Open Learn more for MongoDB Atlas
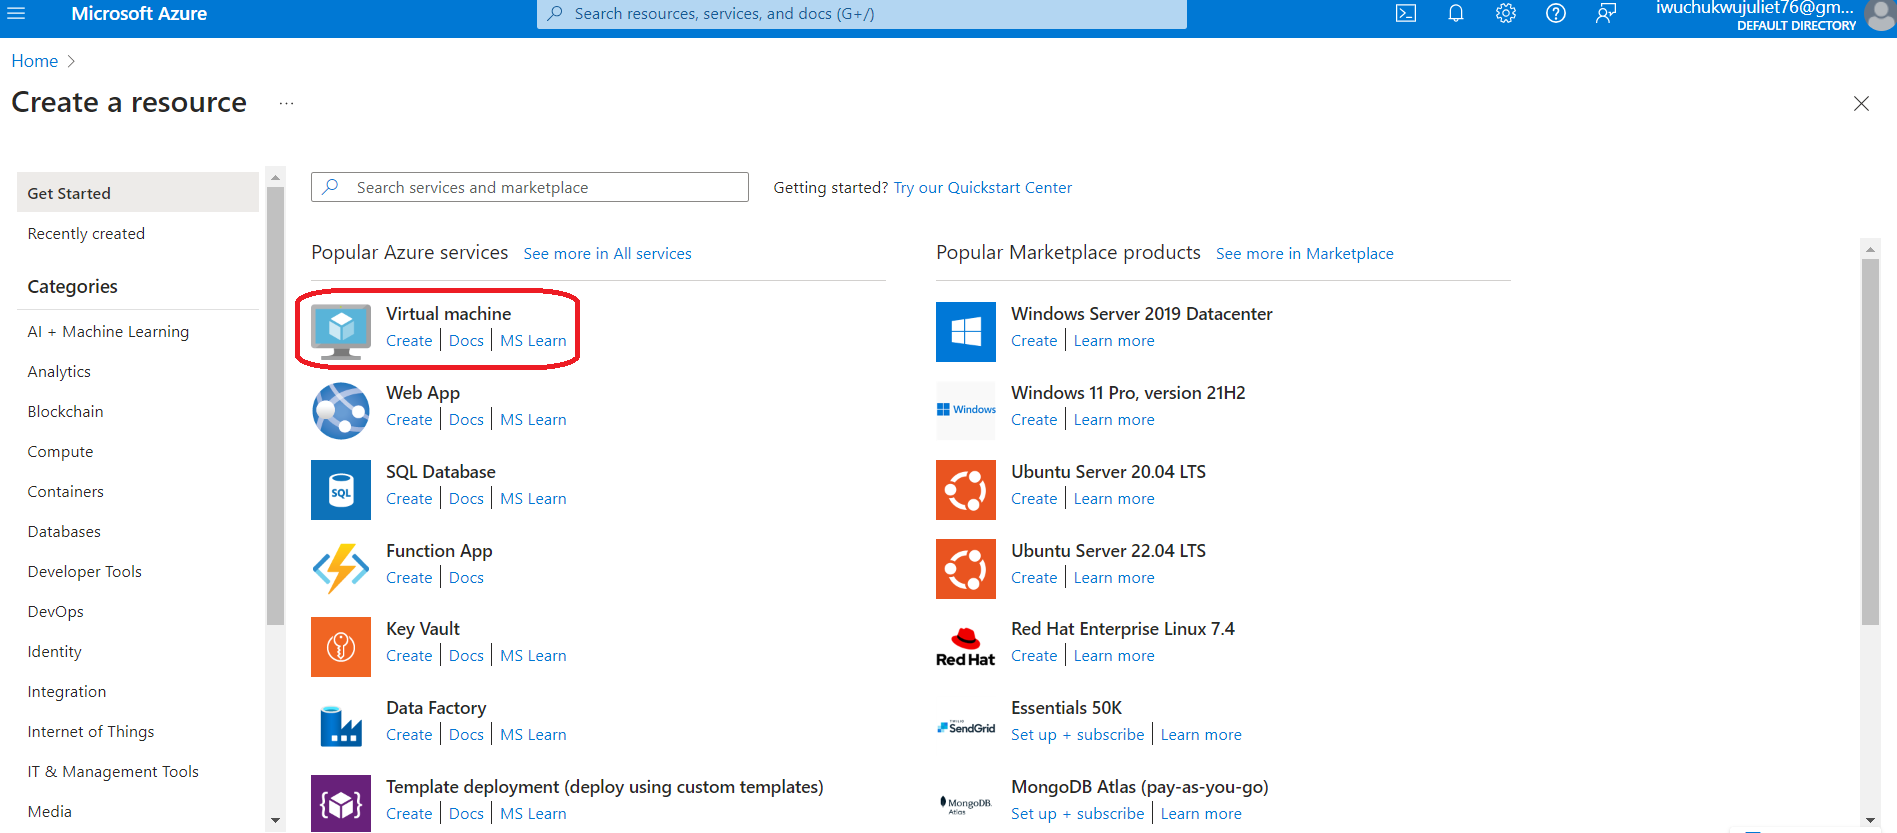The width and height of the screenshot is (1897, 833). pos(1201,814)
